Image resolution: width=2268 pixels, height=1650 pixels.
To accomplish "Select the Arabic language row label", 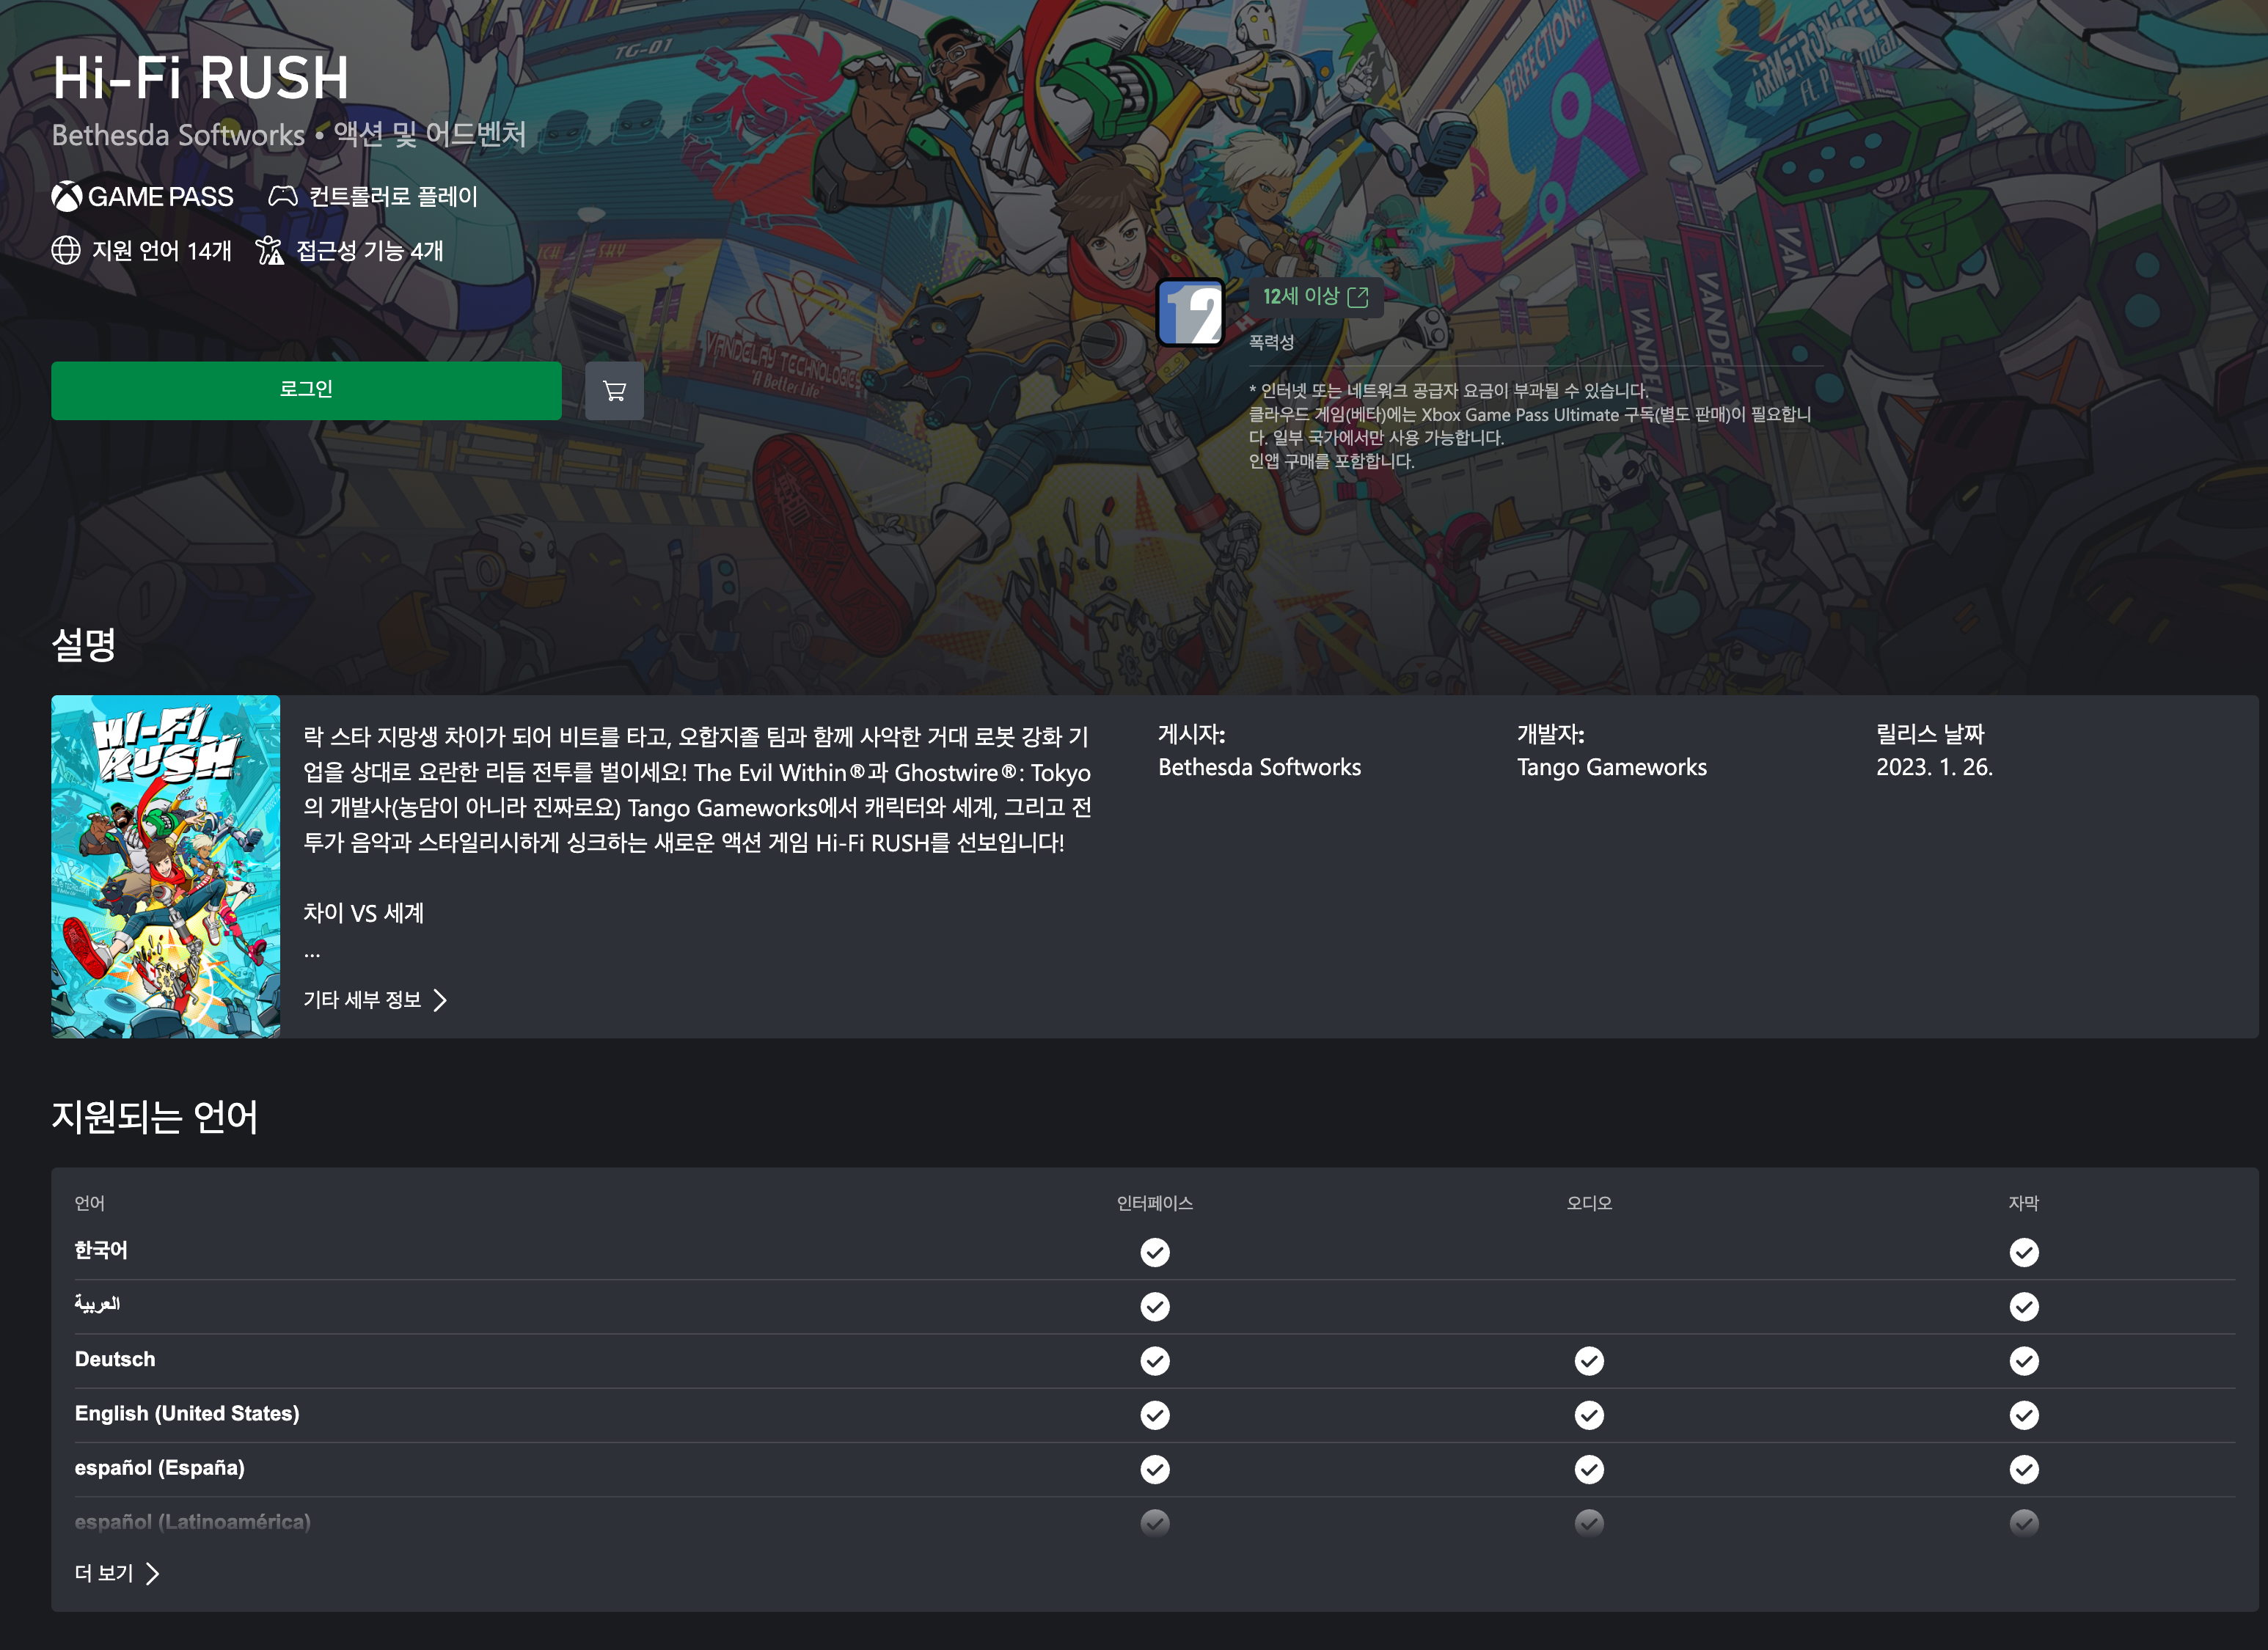I will [x=97, y=1304].
